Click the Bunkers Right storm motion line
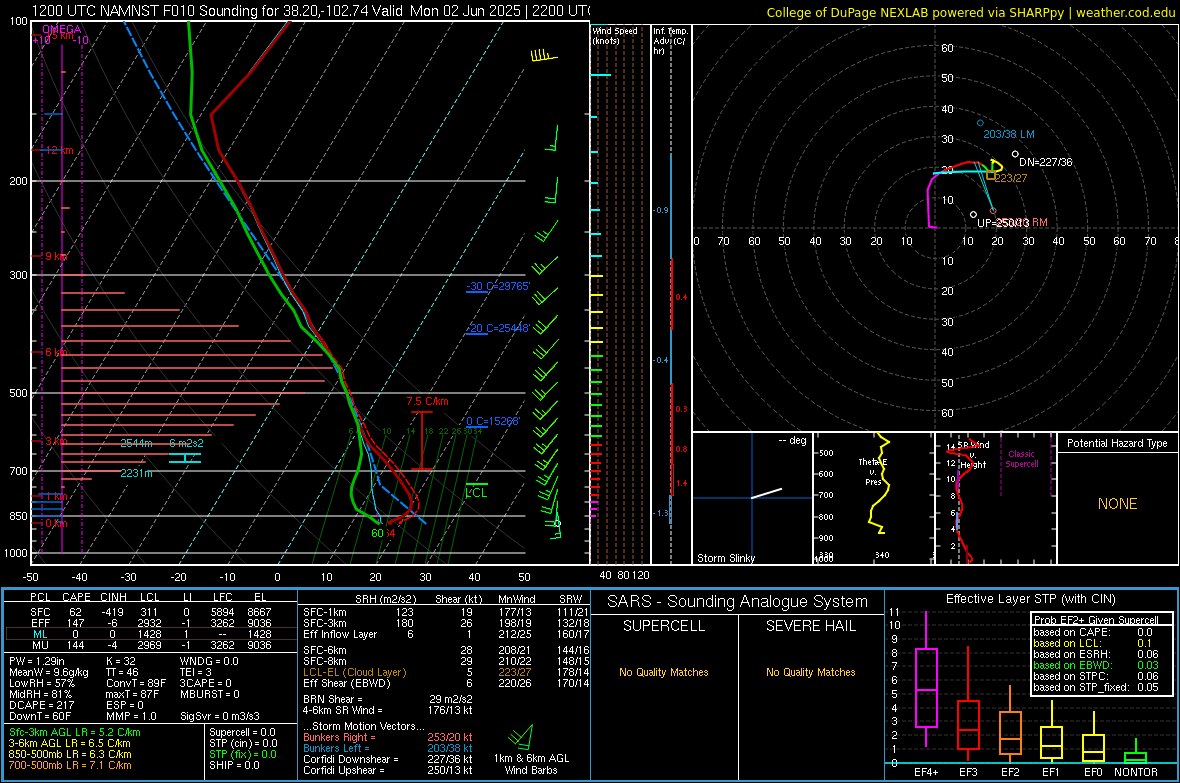 [388, 737]
